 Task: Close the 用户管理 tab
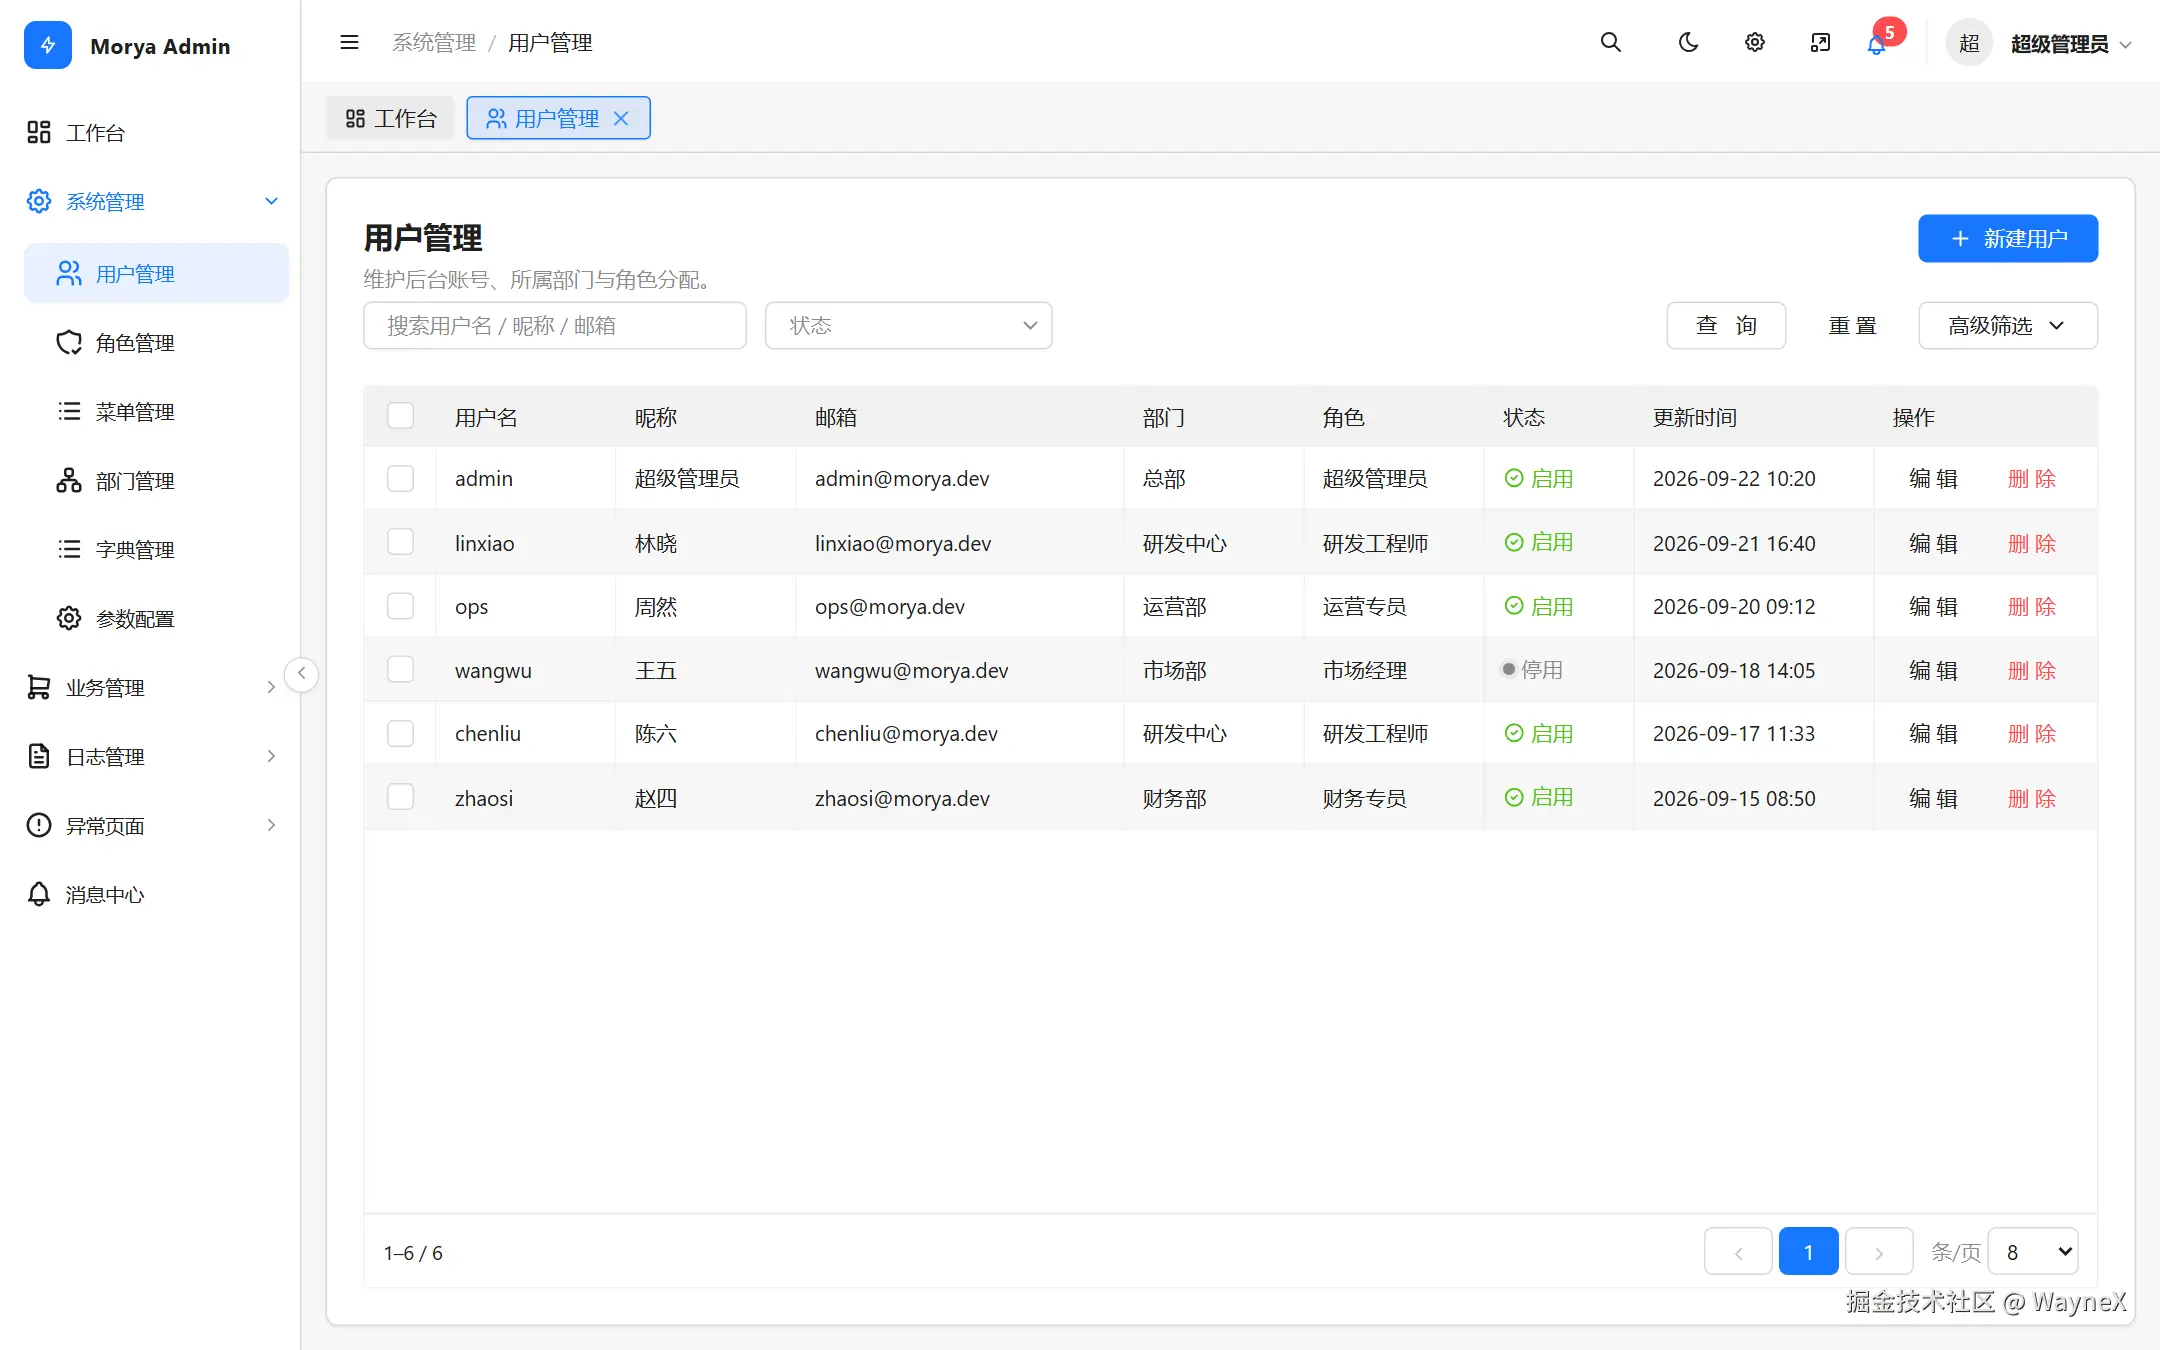coord(621,118)
